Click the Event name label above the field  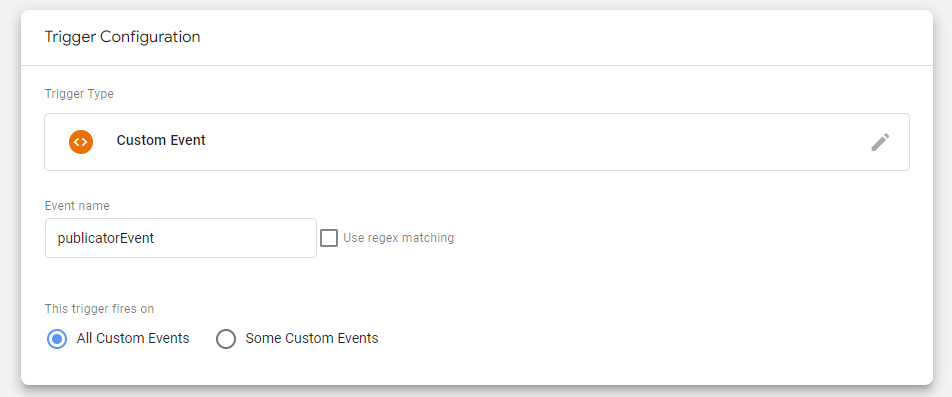pyautogui.click(x=77, y=206)
